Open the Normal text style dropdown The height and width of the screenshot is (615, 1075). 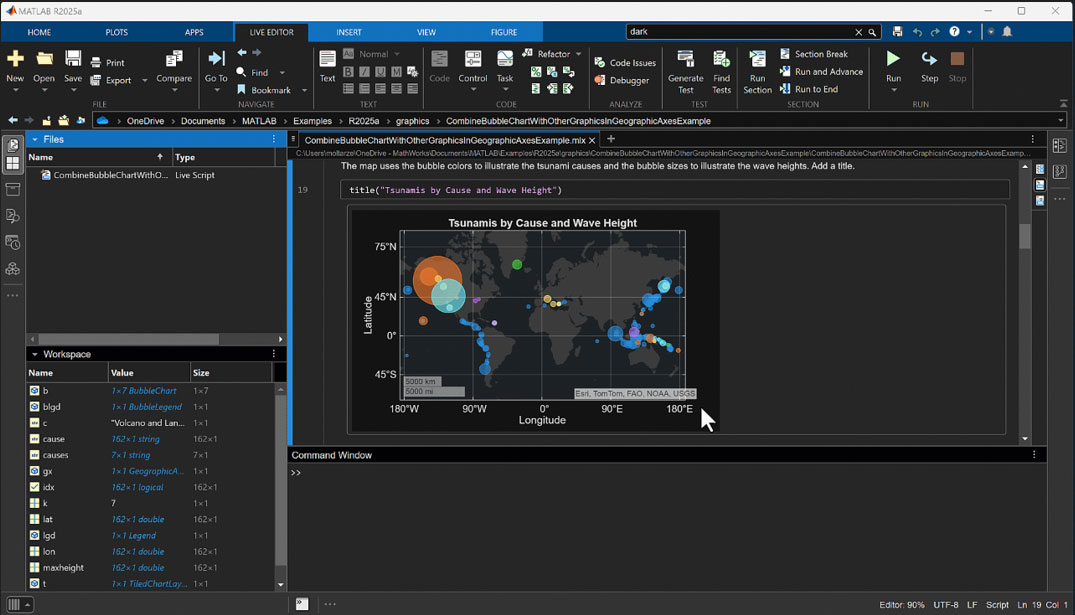pos(397,54)
